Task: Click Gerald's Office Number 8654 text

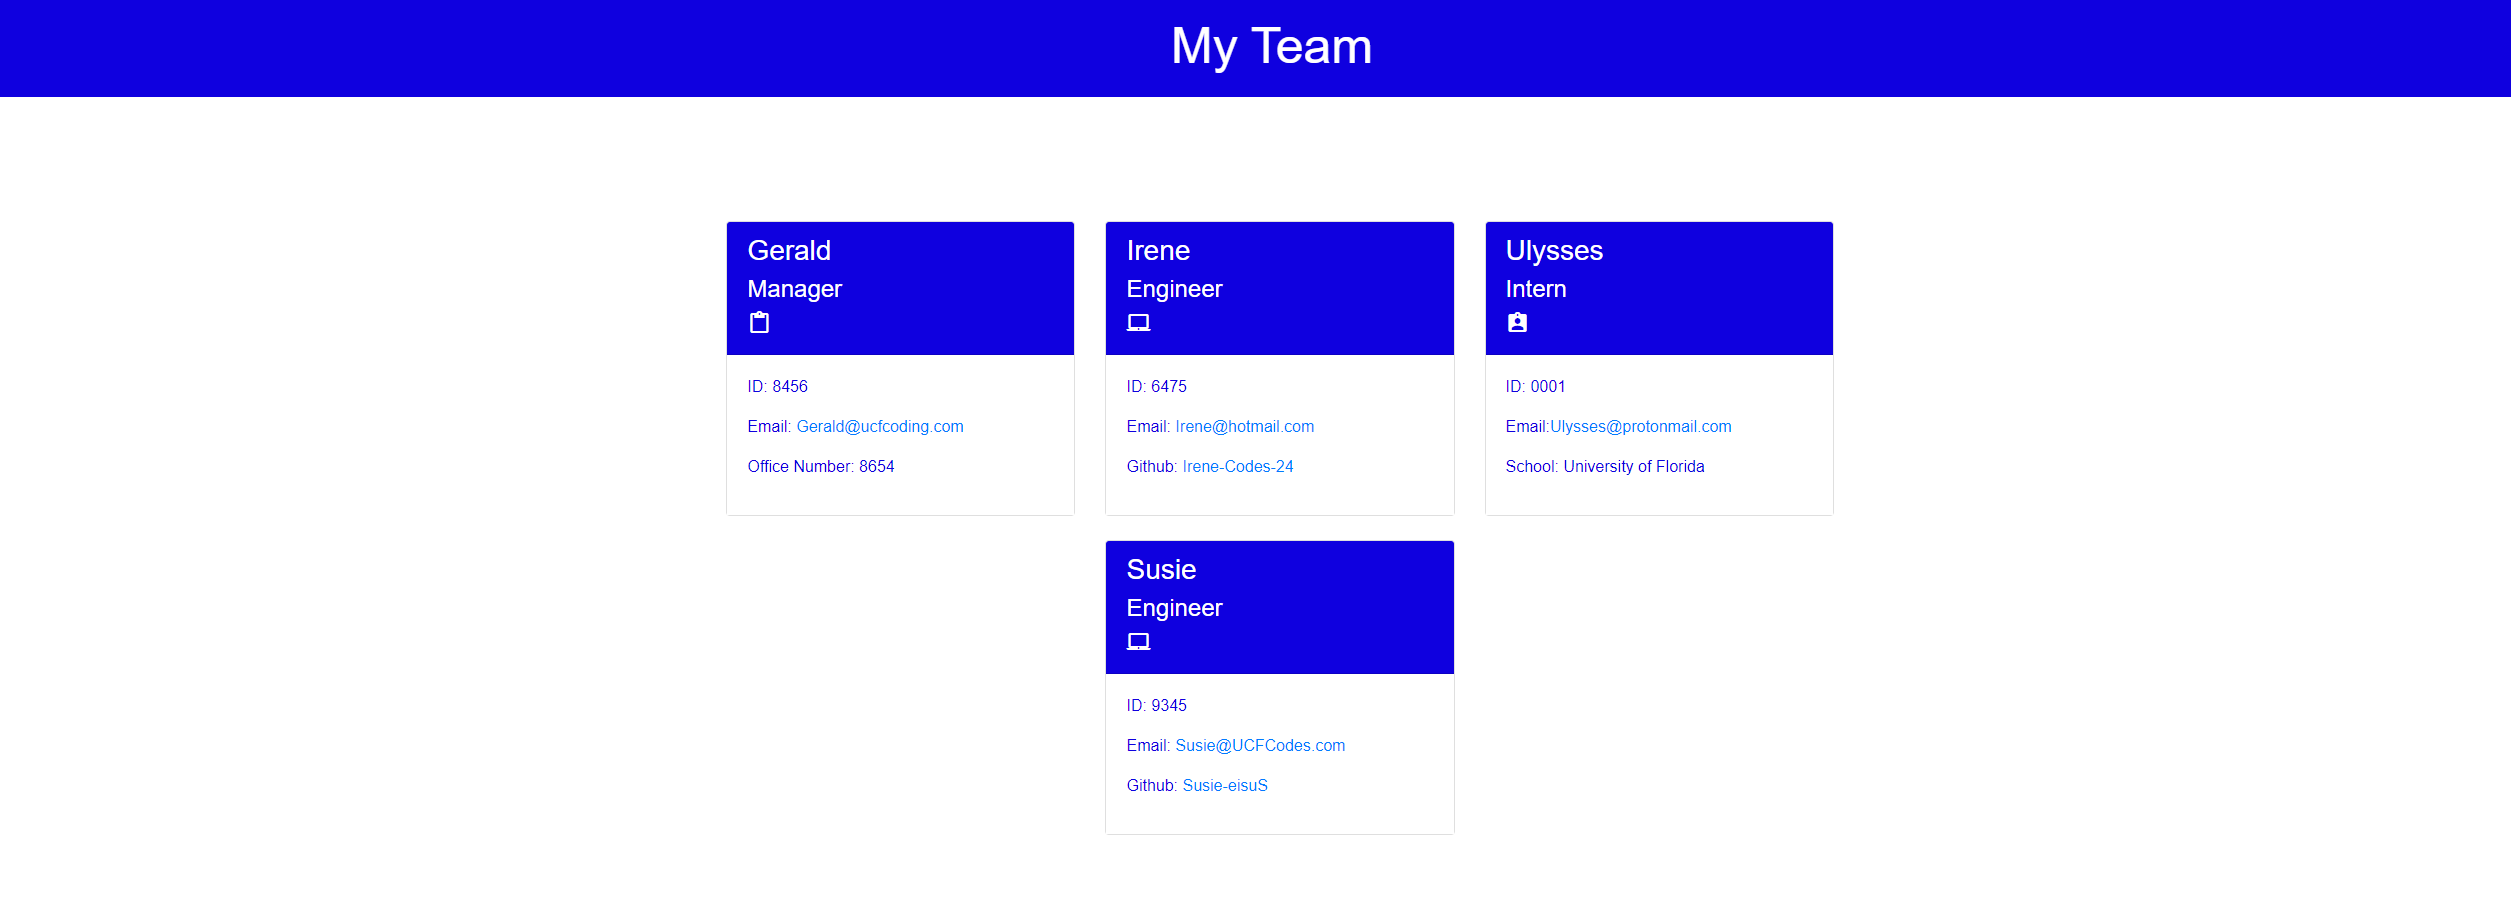Action: click(821, 466)
